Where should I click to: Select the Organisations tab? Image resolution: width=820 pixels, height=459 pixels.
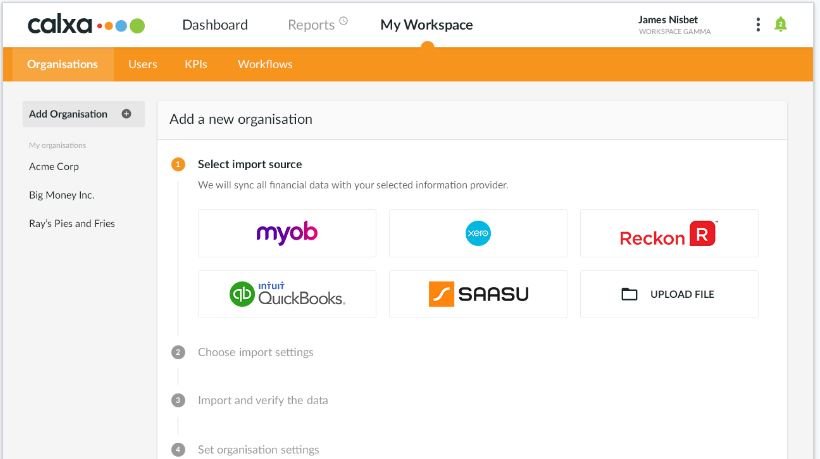point(62,64)
